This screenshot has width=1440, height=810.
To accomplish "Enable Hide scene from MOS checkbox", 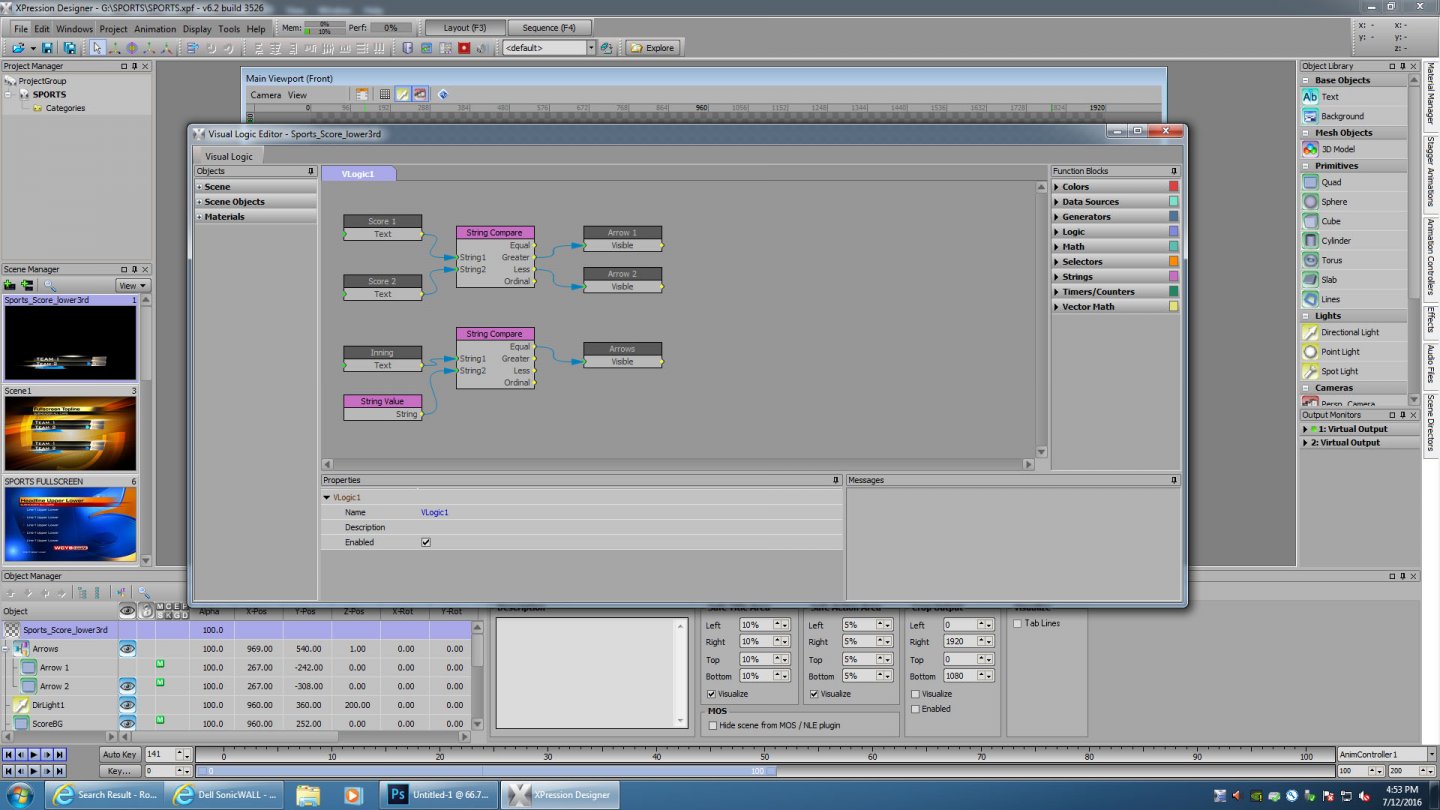I will 712,725.
